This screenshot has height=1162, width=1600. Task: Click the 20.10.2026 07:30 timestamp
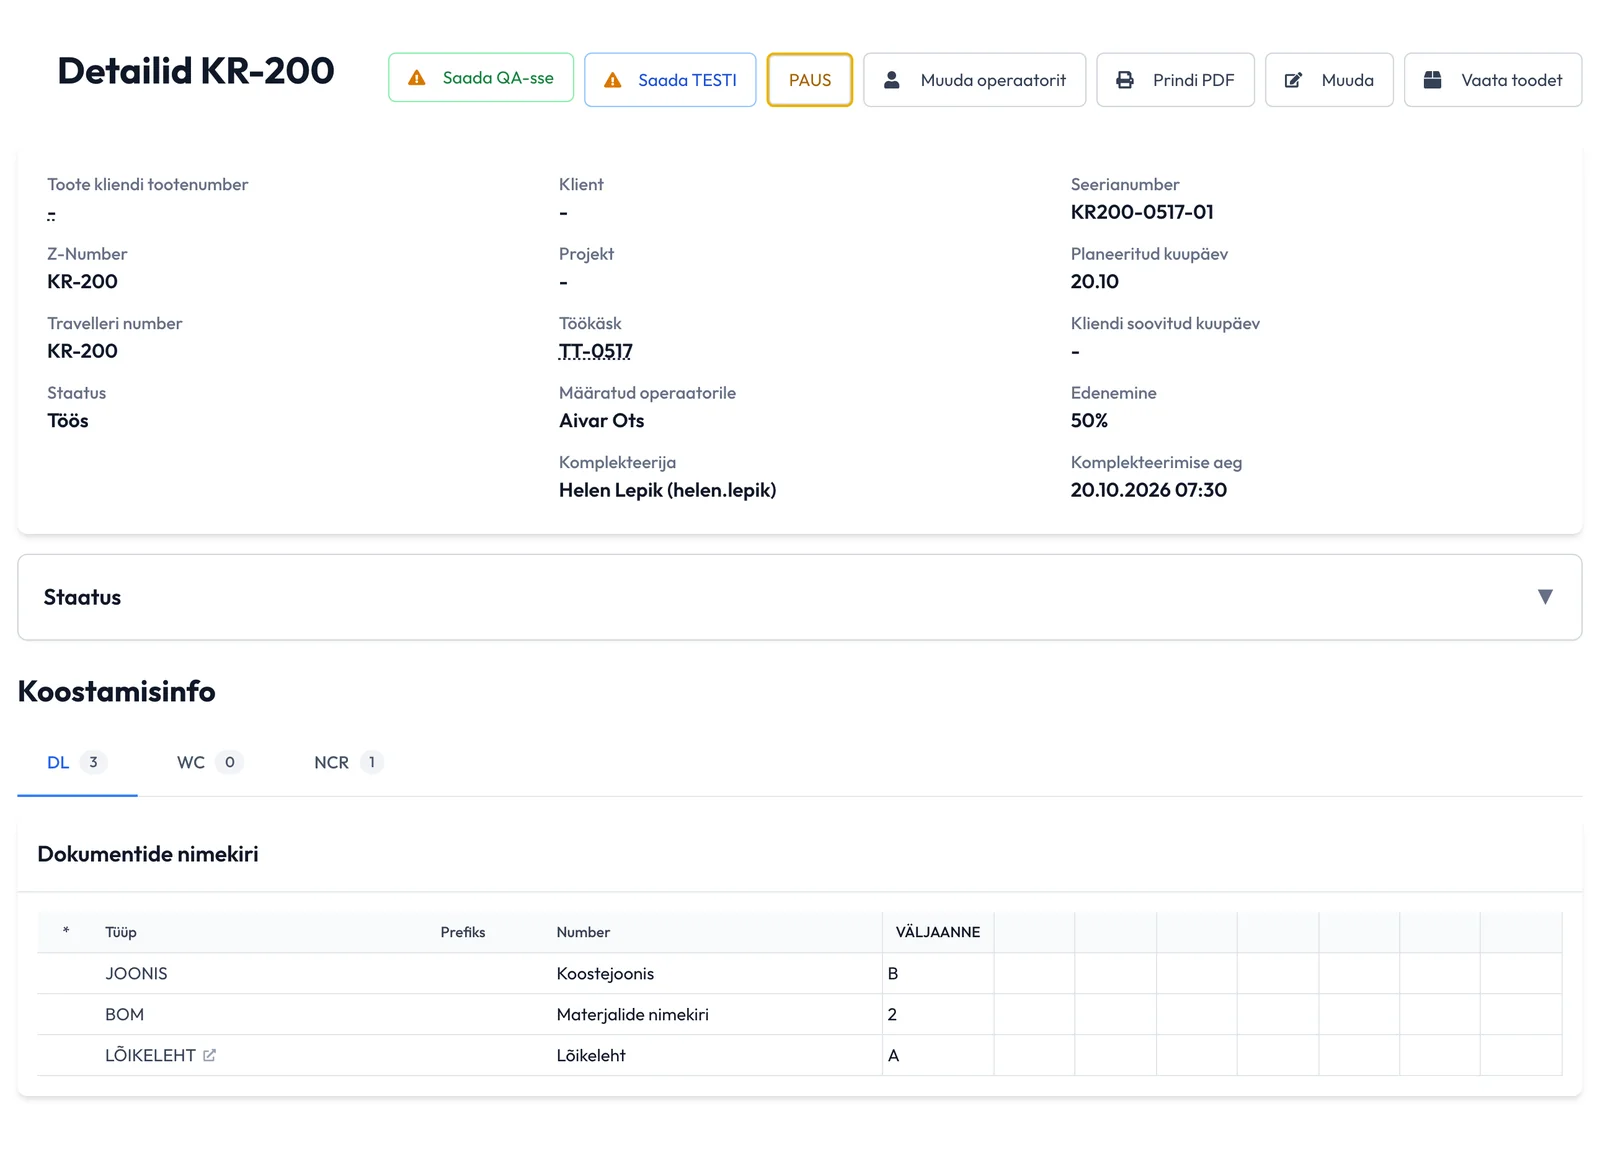coord(1149,490)
